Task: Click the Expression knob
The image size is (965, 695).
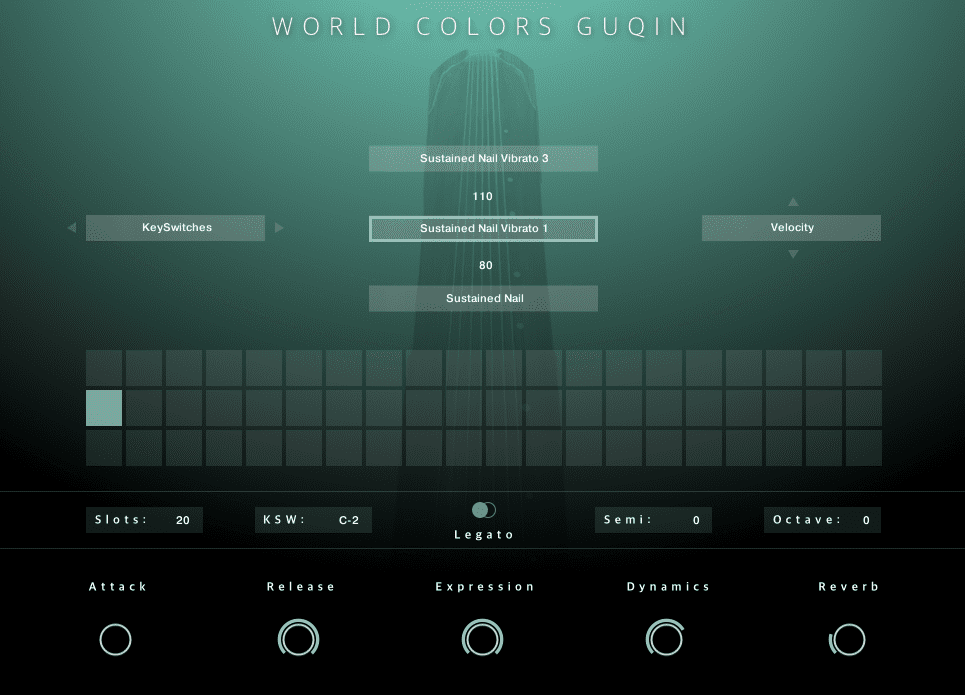Action: [482, 638]
